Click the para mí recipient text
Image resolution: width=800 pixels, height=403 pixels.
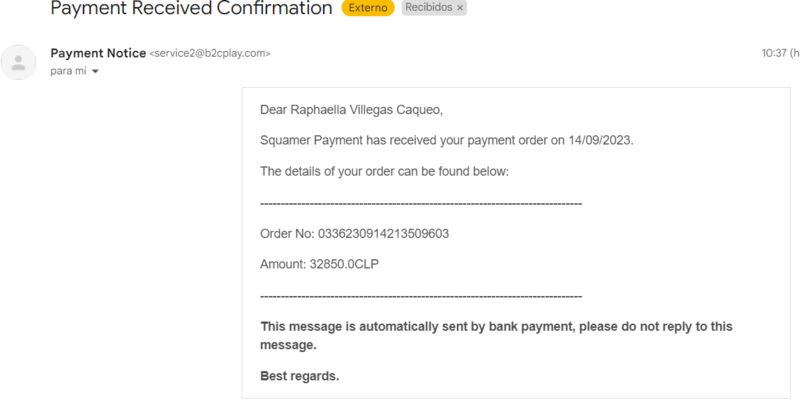[68, 71]
